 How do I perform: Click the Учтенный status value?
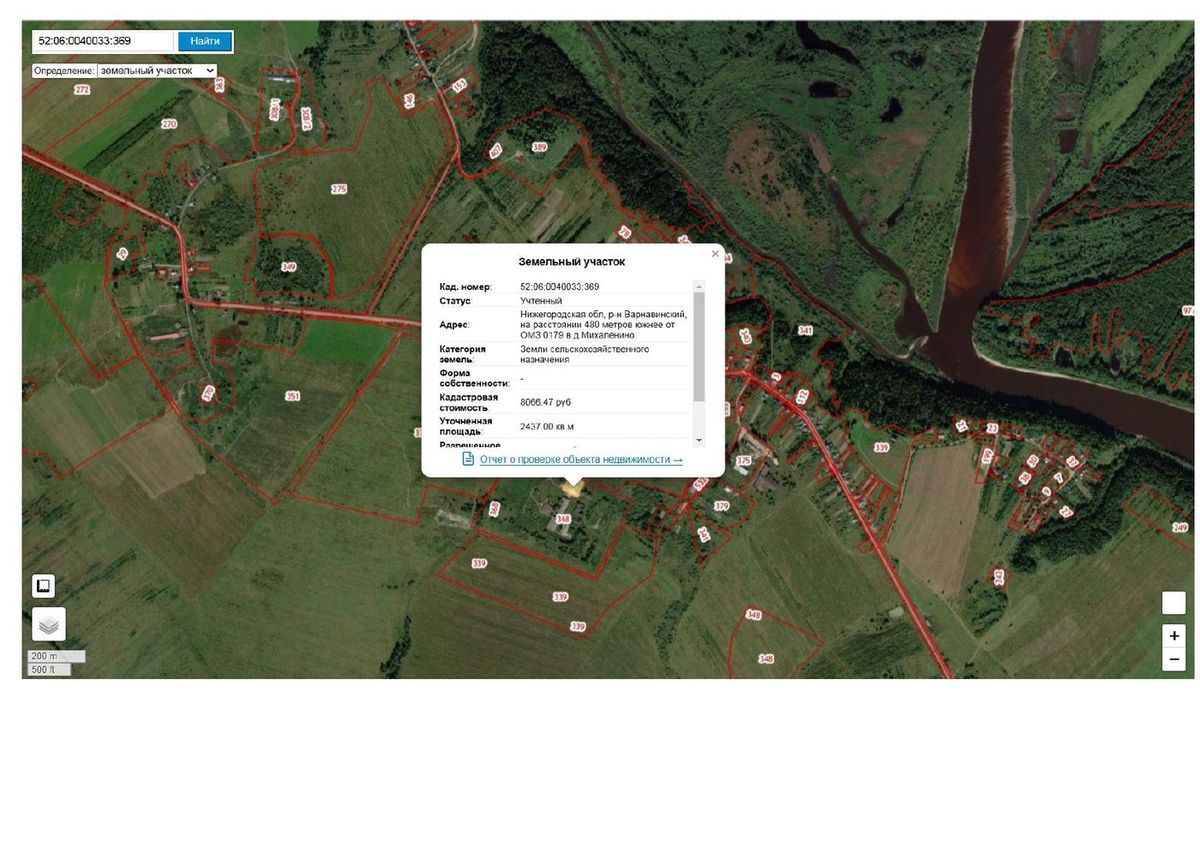541,301
